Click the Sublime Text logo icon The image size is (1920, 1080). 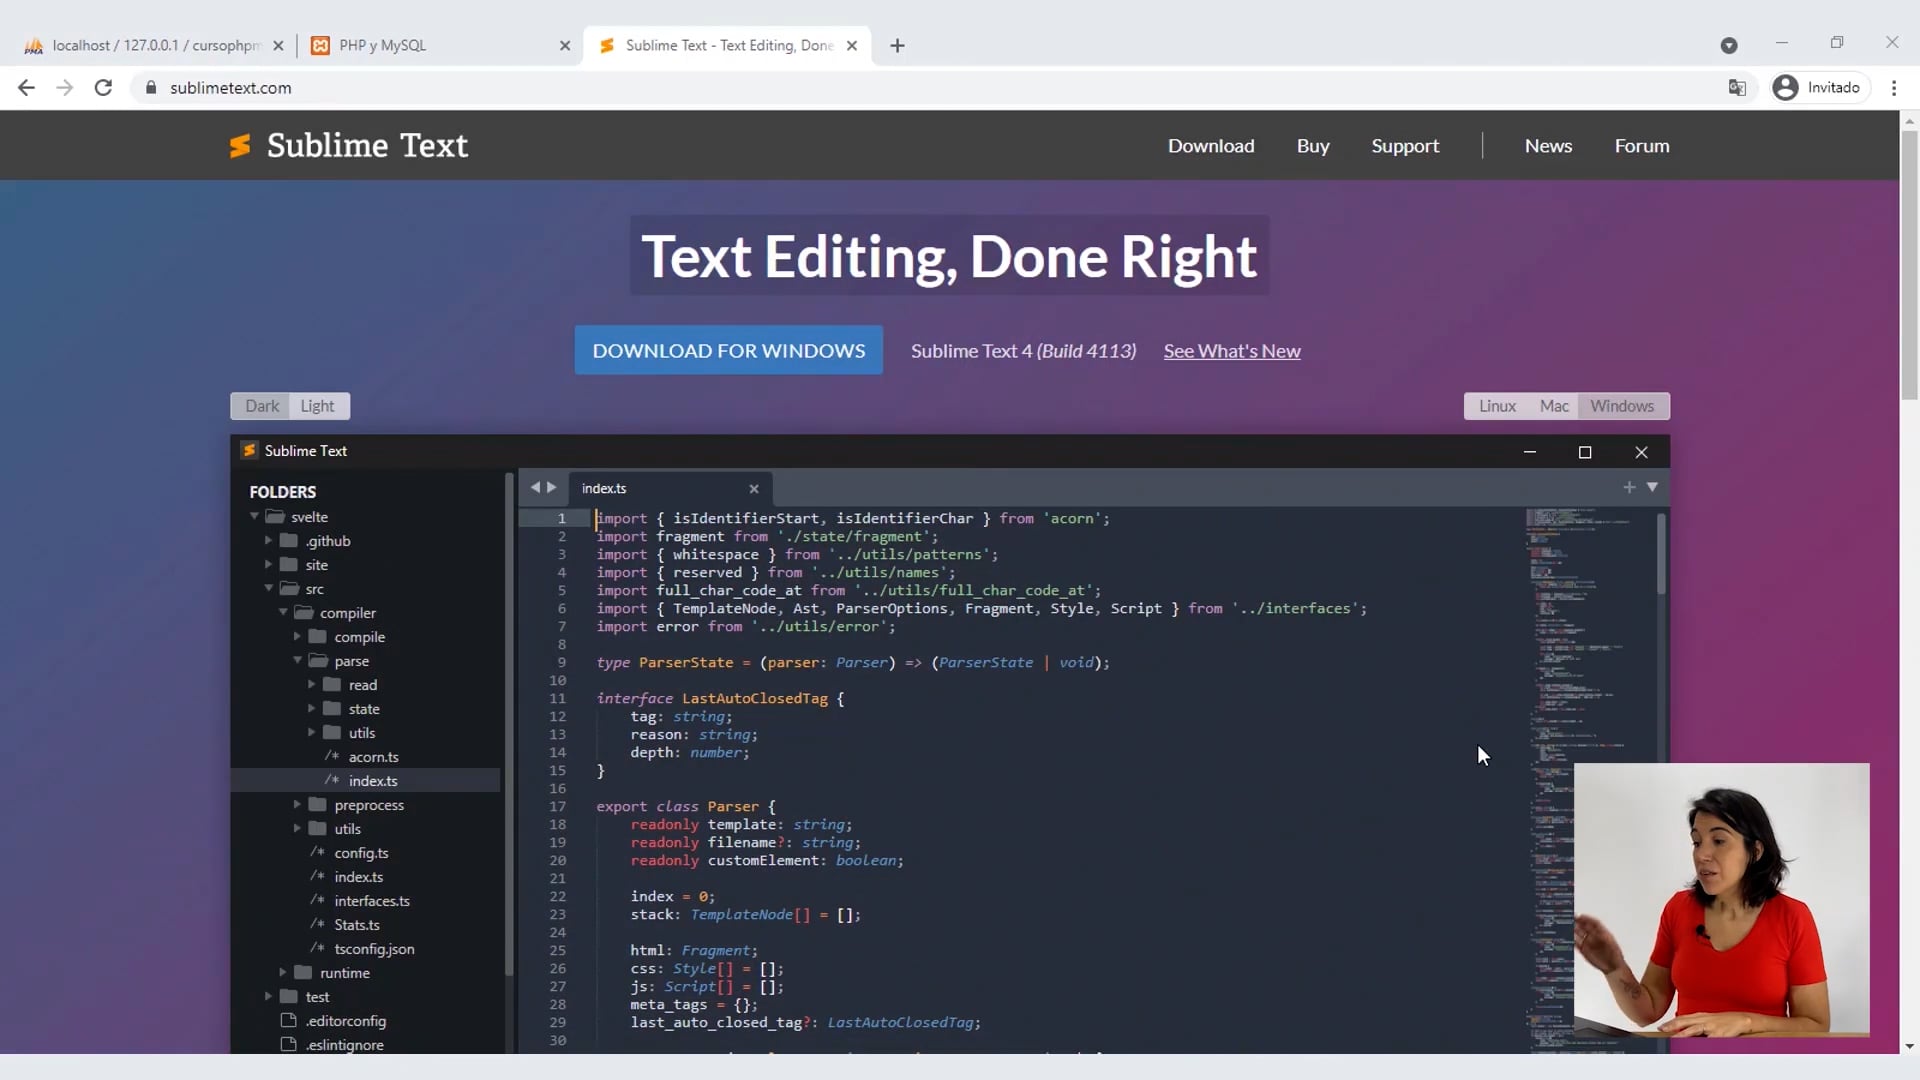(x=240, y=145)
